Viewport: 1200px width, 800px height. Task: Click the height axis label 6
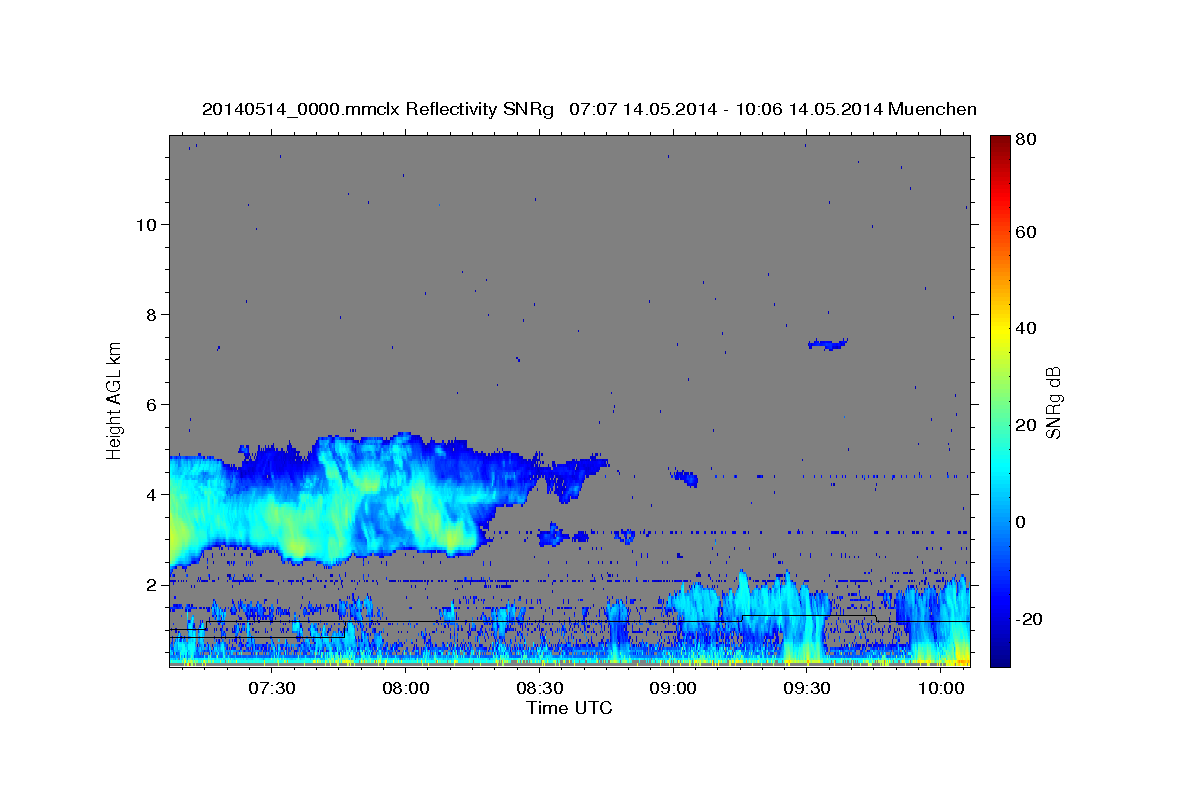tap(152, 404)
